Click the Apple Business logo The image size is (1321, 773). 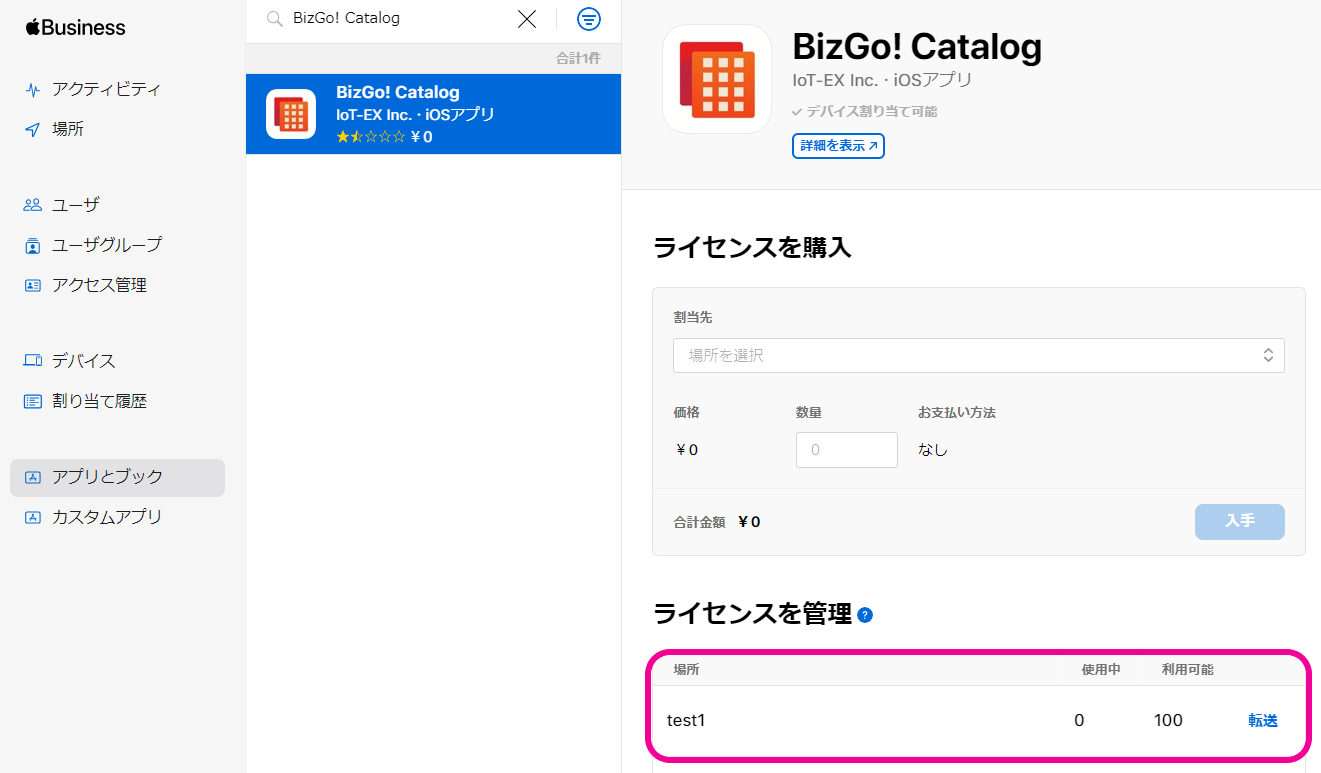pyautogui.click(x=76, y=27)
